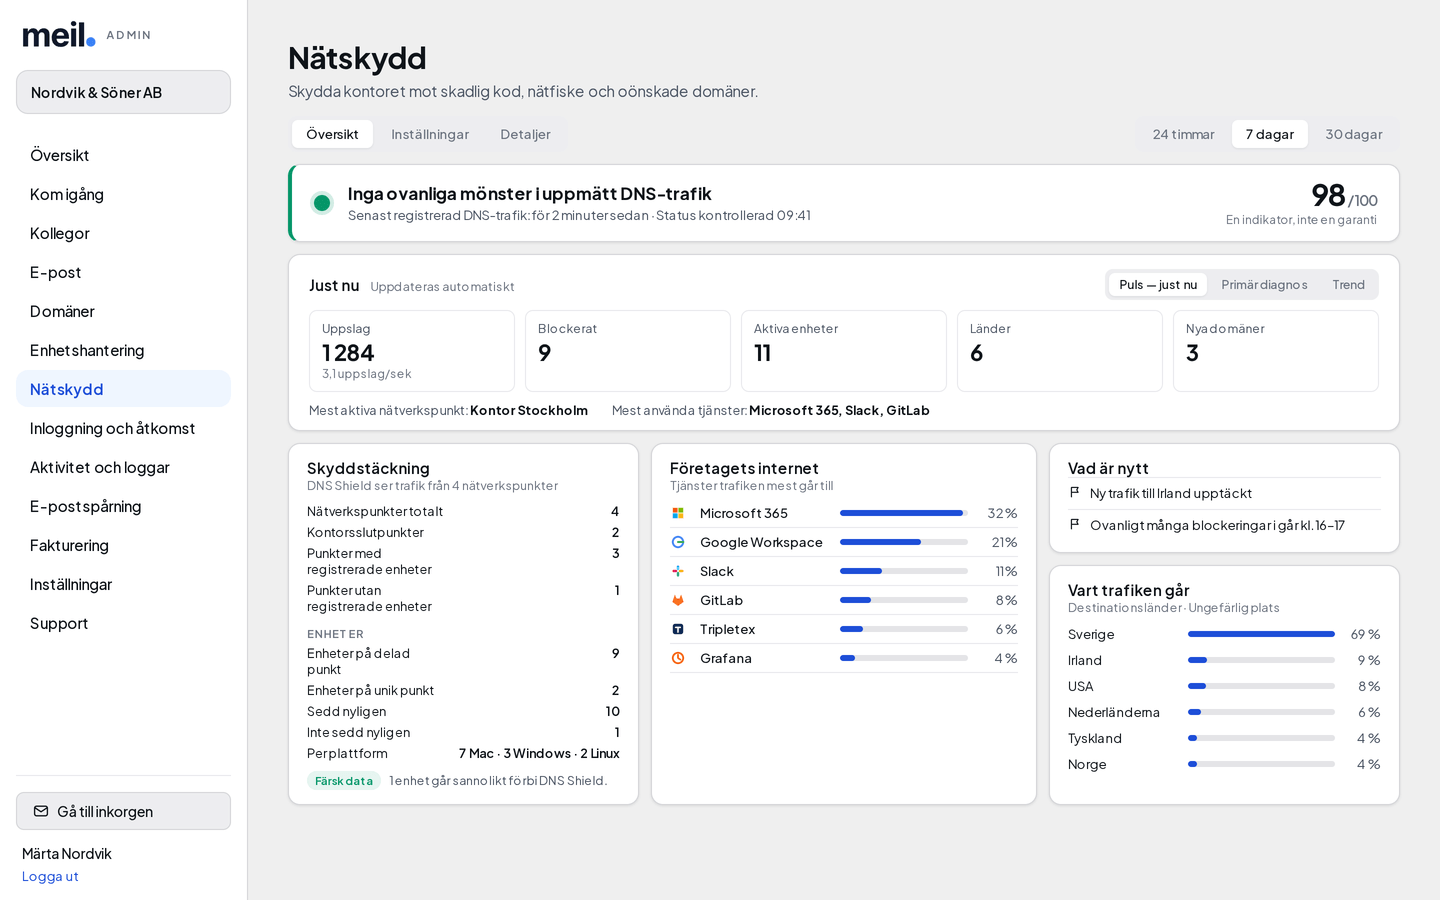Open the Nordvik & Söner AB organization selector
This screenshot has height=900, width=1440.
123,92
